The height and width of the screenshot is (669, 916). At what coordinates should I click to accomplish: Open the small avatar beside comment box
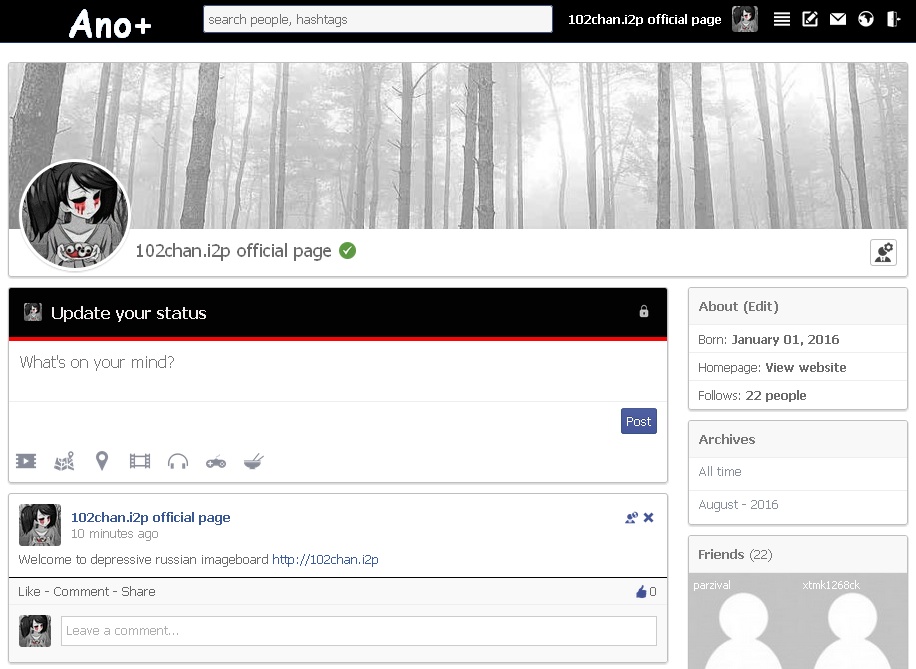35,631
